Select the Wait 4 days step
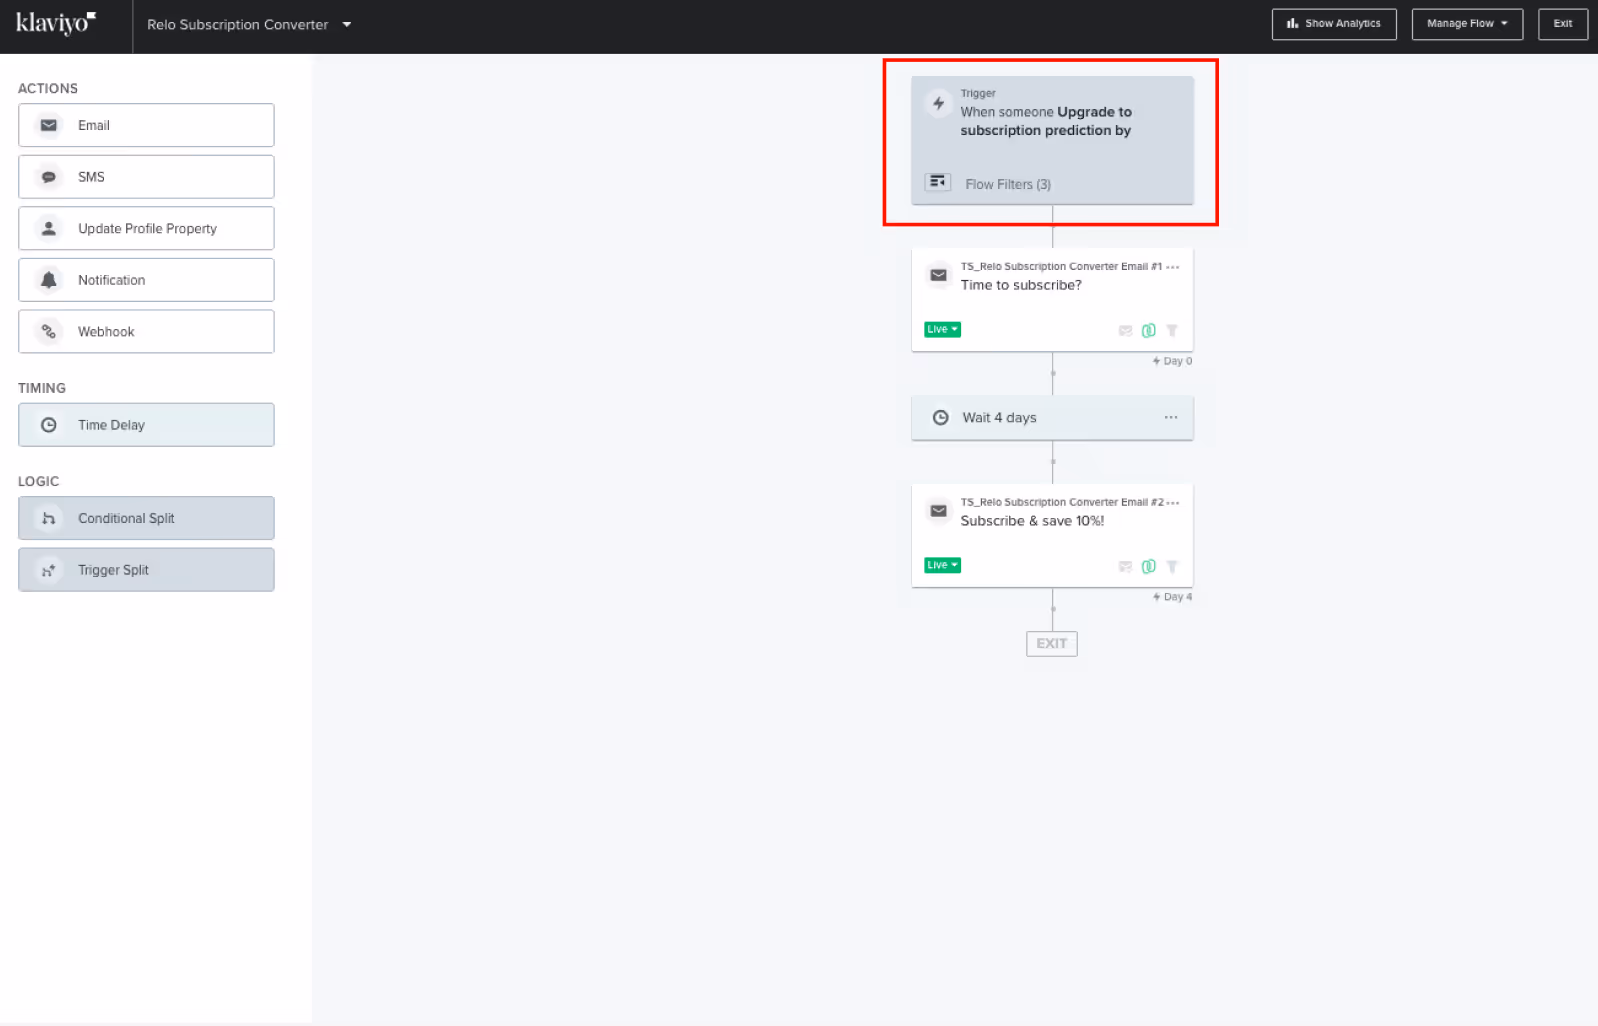Viewport: 1598px width, 1026px height. pos(1052,418)
